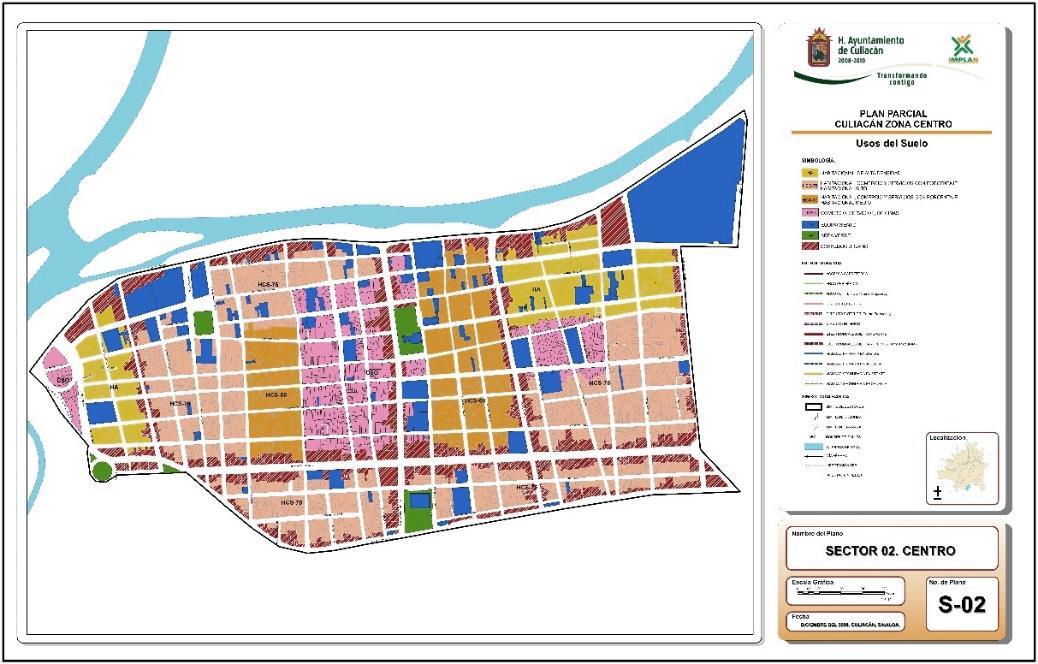Image resolution: width=1038 pixels, height=664 pixels.
Task: Click the Fecha date field box
Action: 845,622
